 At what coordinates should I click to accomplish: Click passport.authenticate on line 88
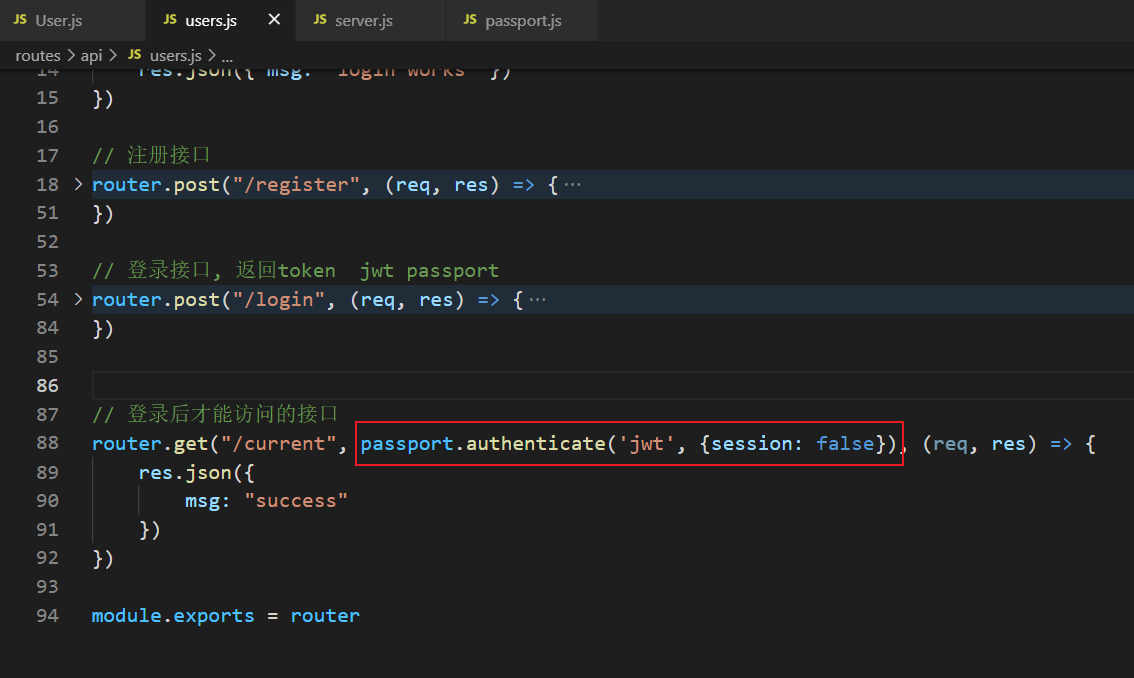tap(483, 444)
